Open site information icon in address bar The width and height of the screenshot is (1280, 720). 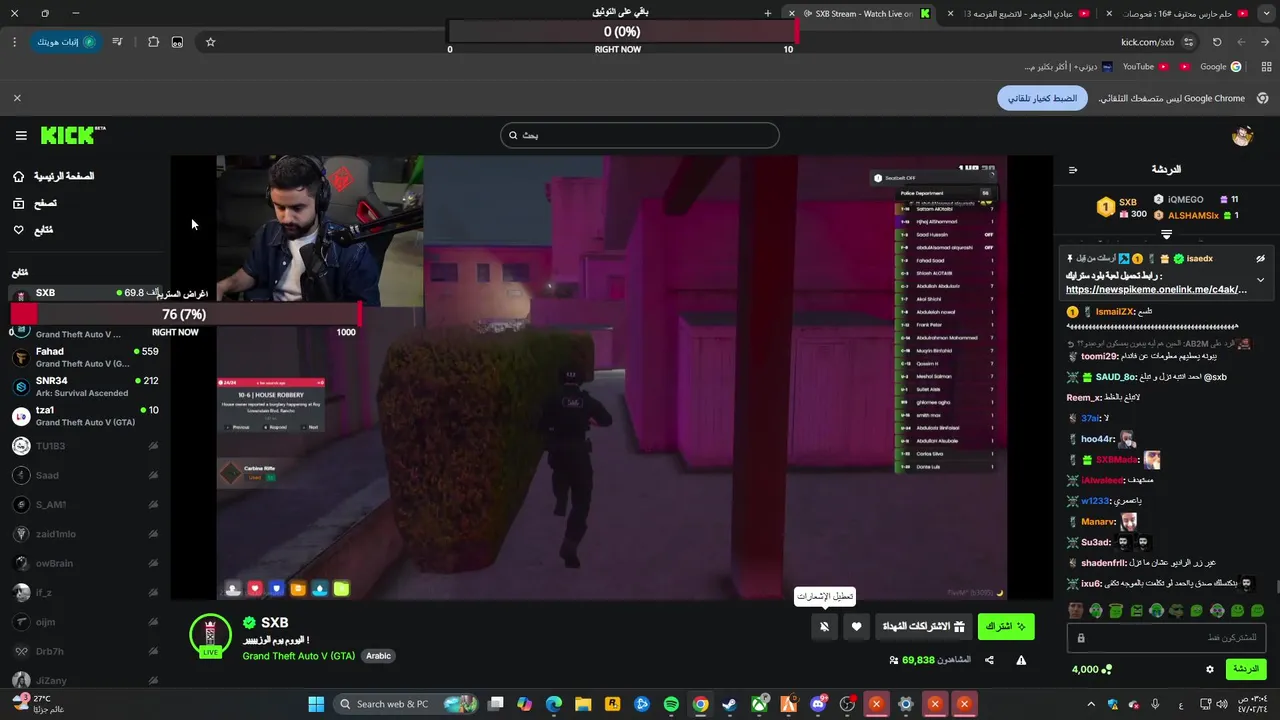point(1188,42)
